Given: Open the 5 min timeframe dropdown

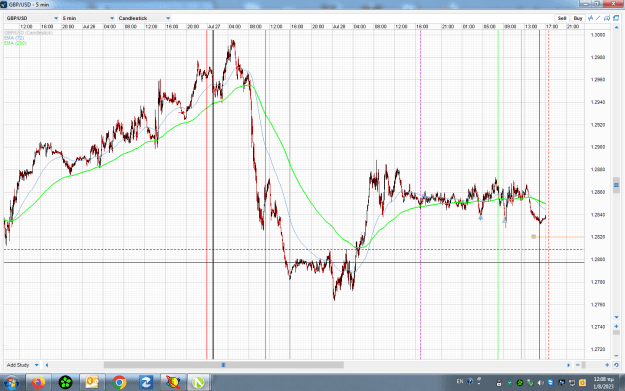Looking at the screenshot, I should click(88, 18).
